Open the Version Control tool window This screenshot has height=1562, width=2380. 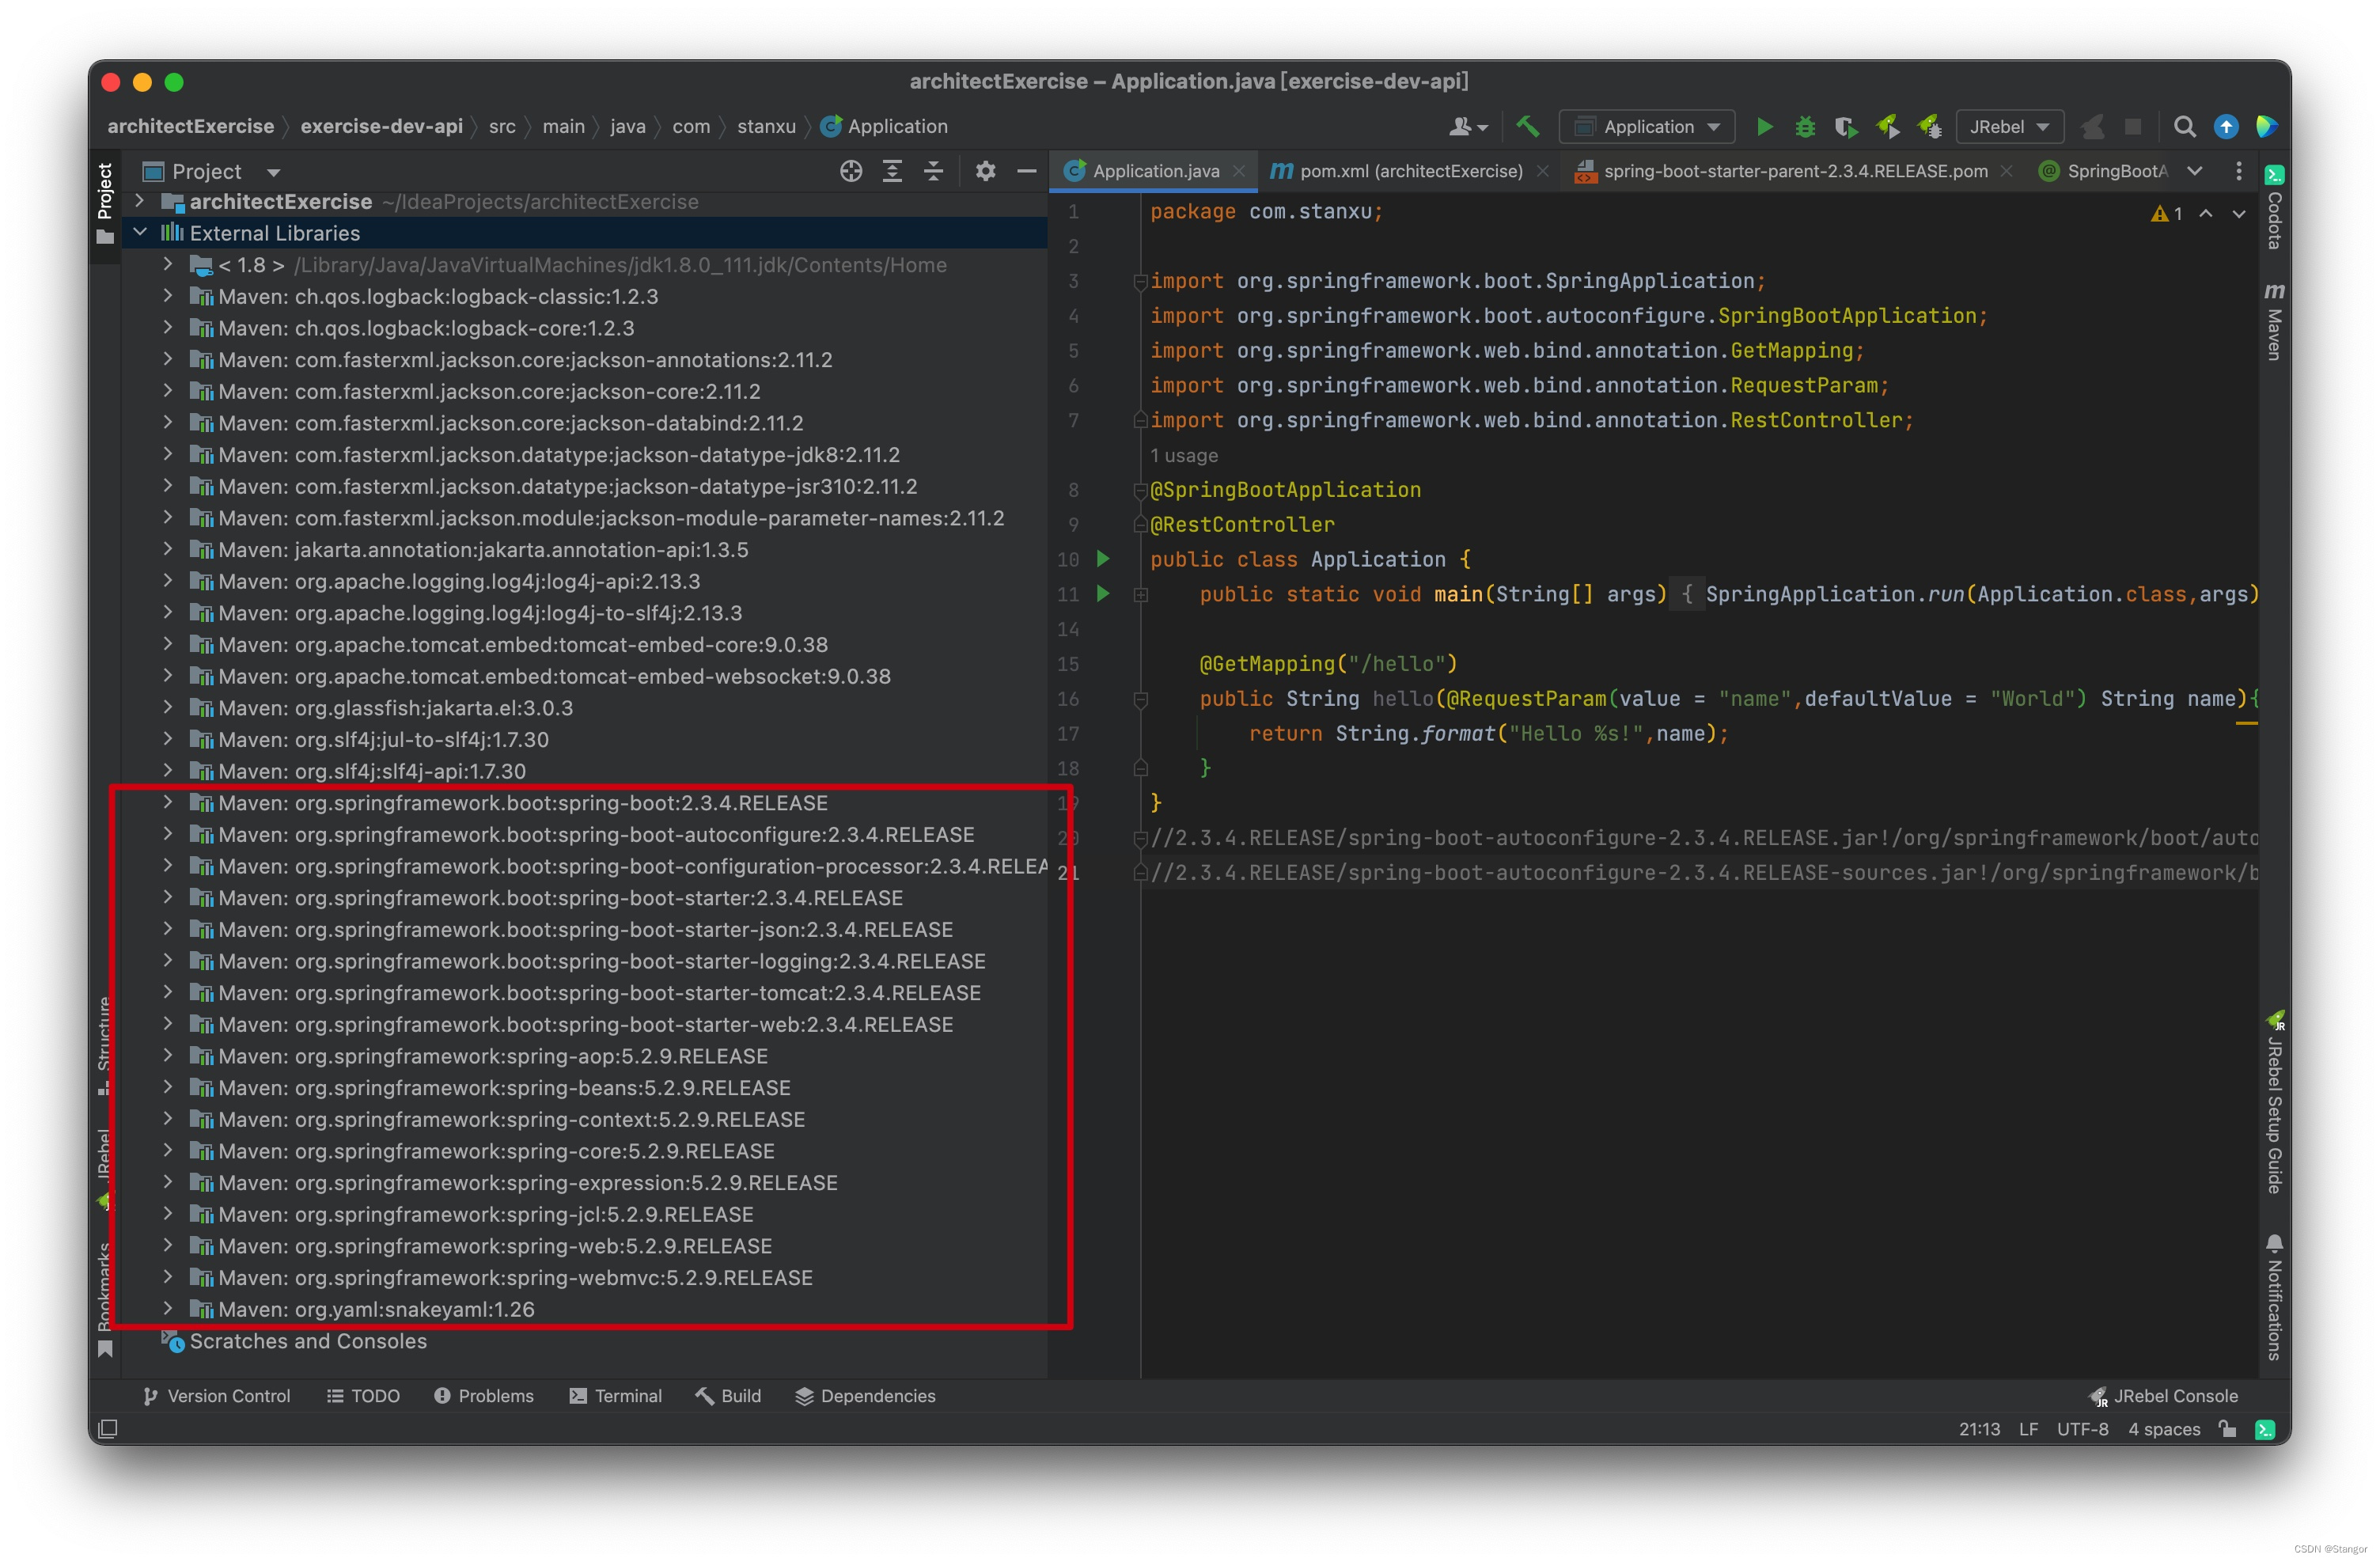(x=217, y=1396)
